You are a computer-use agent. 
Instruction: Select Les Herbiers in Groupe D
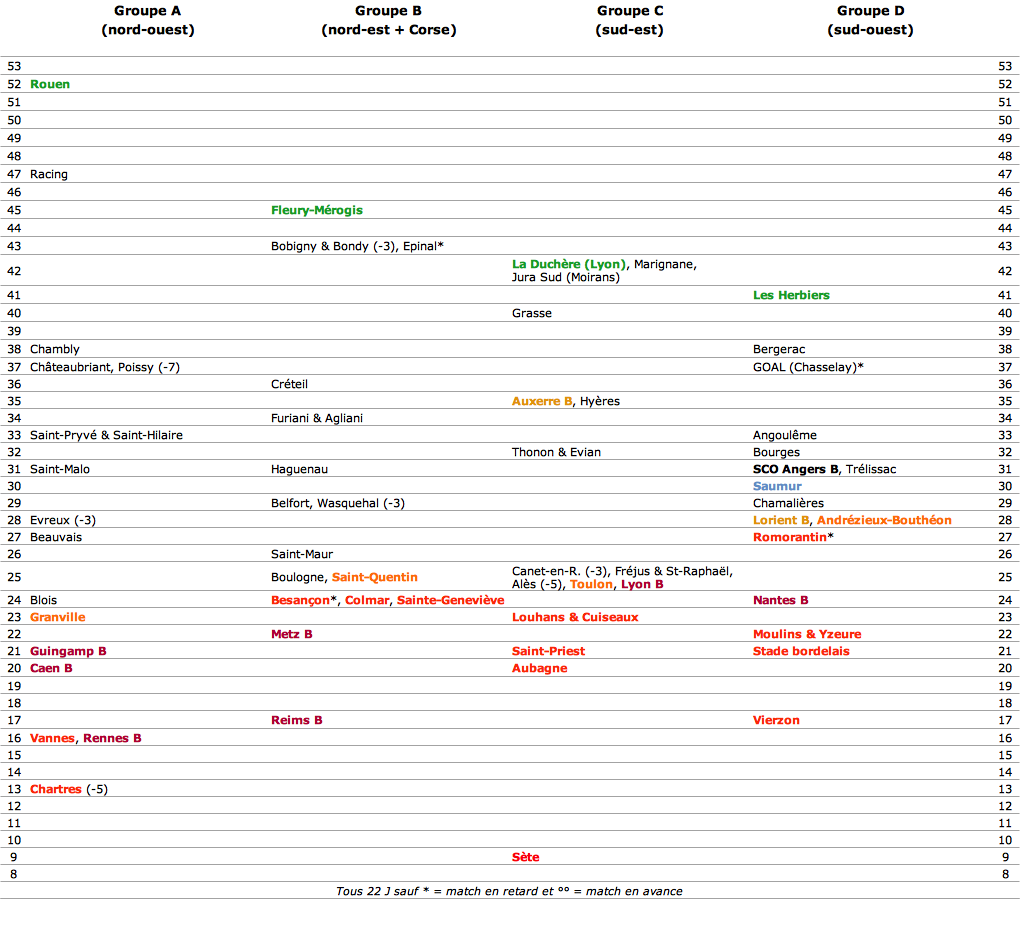pos(791,295)
